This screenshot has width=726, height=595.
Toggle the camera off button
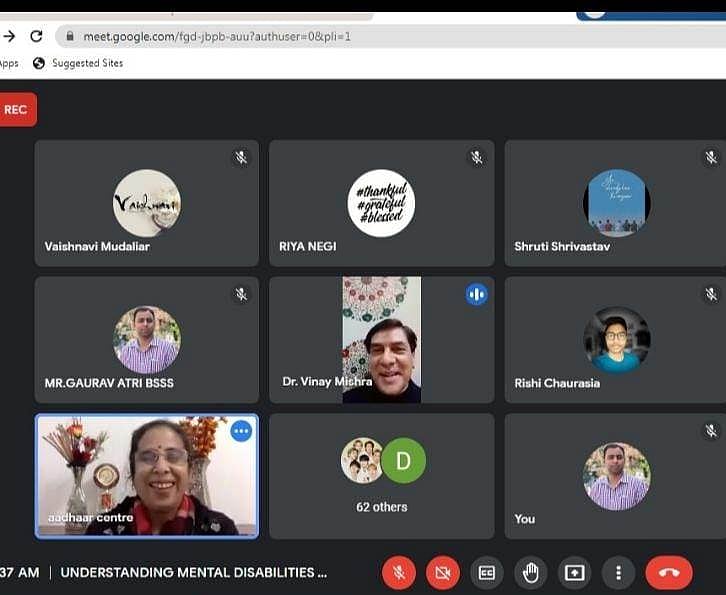(x=442, y=573)
